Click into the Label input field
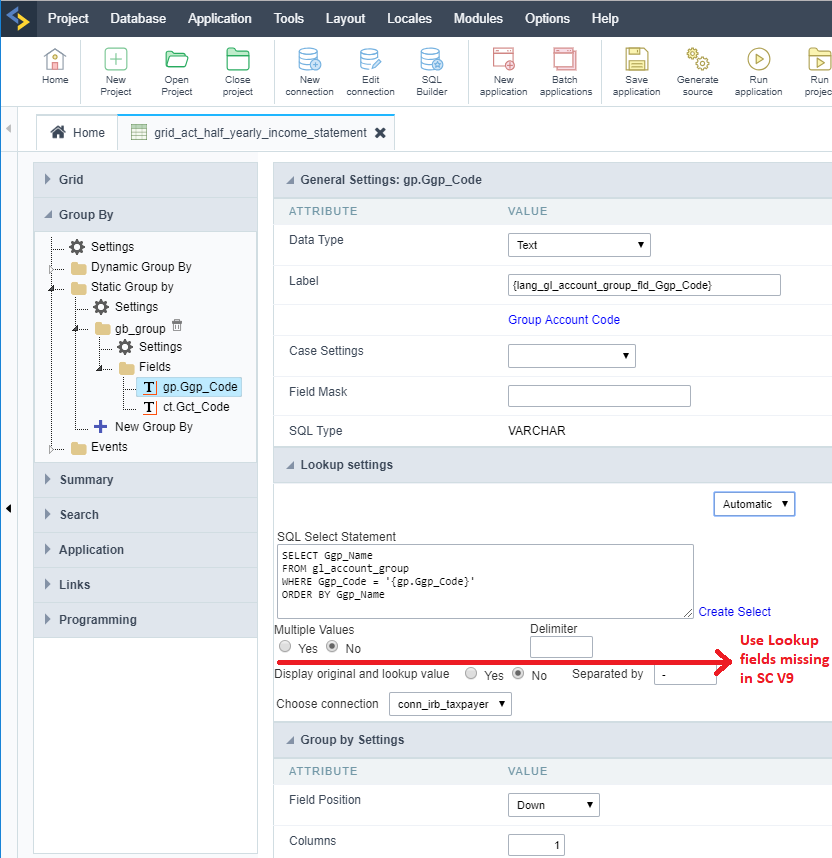832x858 pixels. coord(644,285)
